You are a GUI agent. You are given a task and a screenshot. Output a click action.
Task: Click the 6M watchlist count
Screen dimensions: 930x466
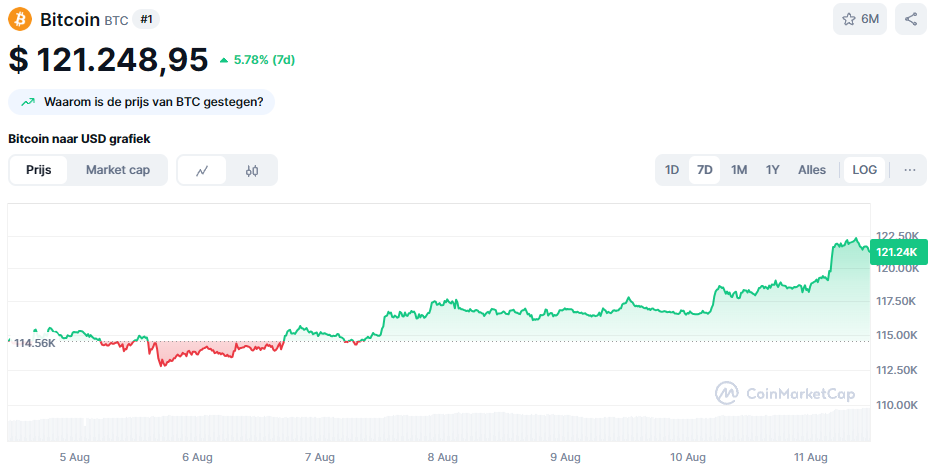[870, 19]
